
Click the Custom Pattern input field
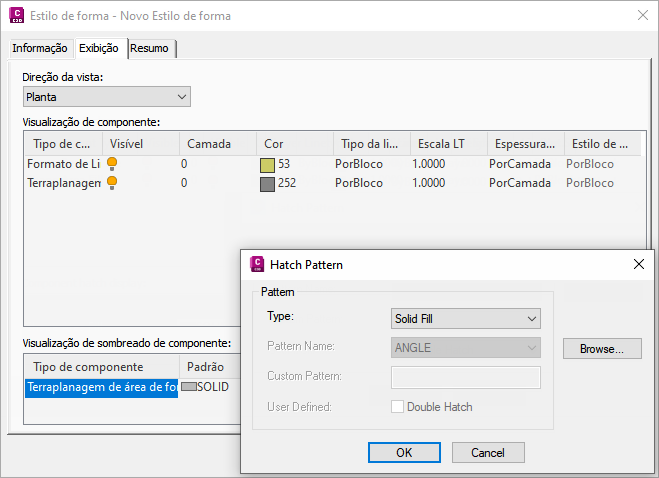tap(466, 377)
